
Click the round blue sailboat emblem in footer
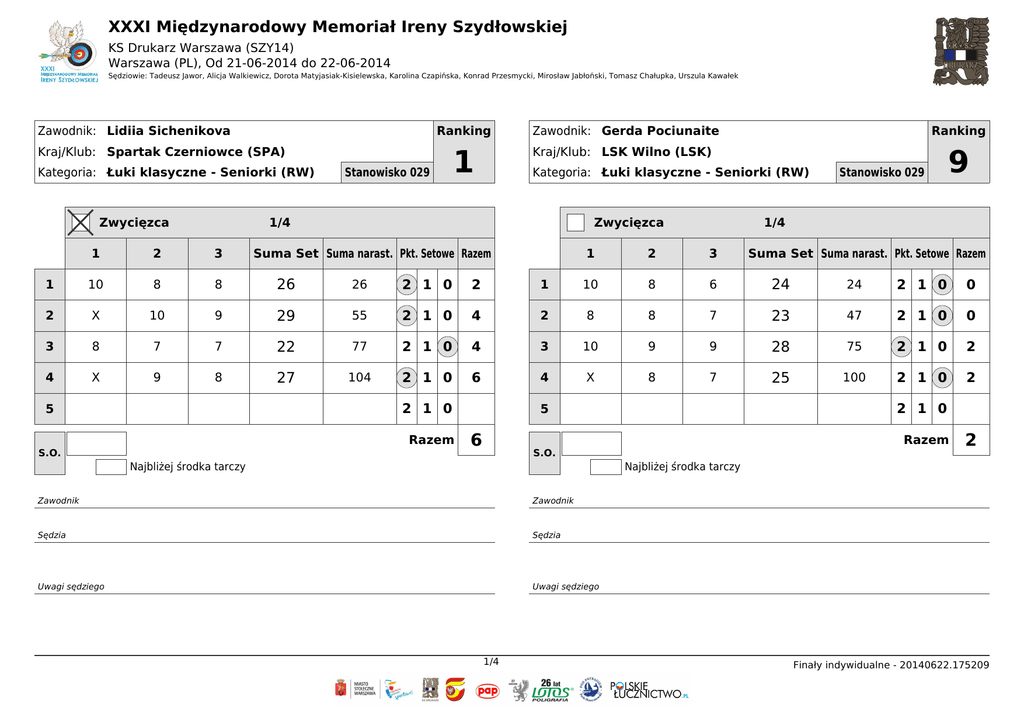tap(591, 690)
